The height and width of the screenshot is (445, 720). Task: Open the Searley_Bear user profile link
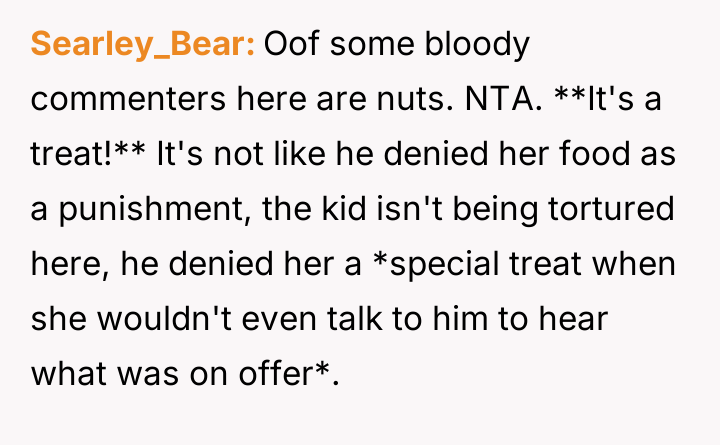pyautogui.click(x=144, y=46)
